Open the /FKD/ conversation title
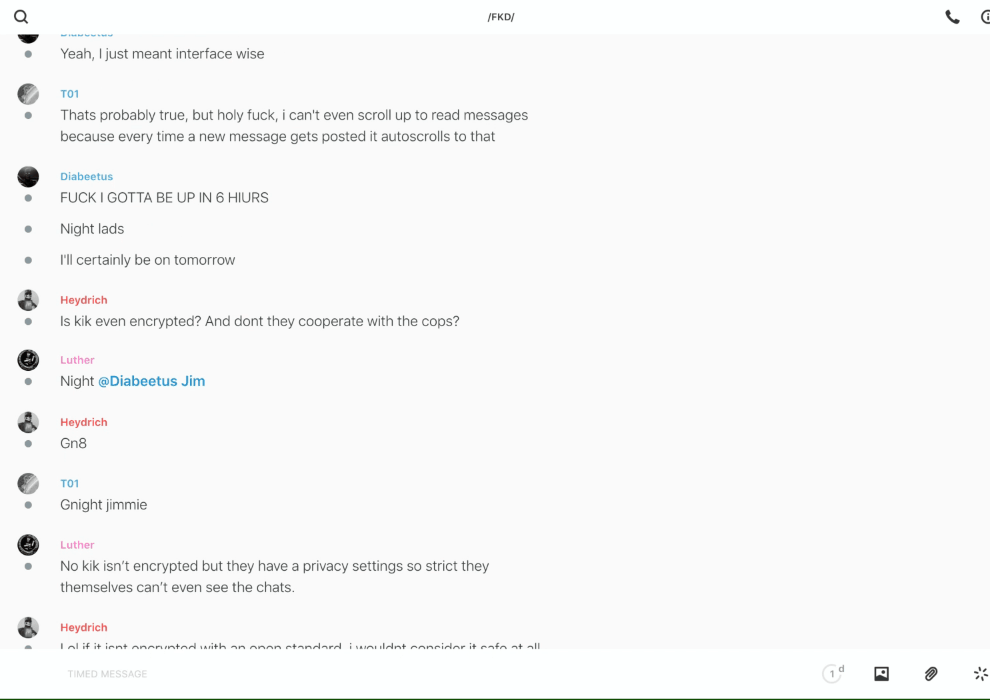Image resolution: width=990 pixels, height=700 pixels. [x=501, y=17]
